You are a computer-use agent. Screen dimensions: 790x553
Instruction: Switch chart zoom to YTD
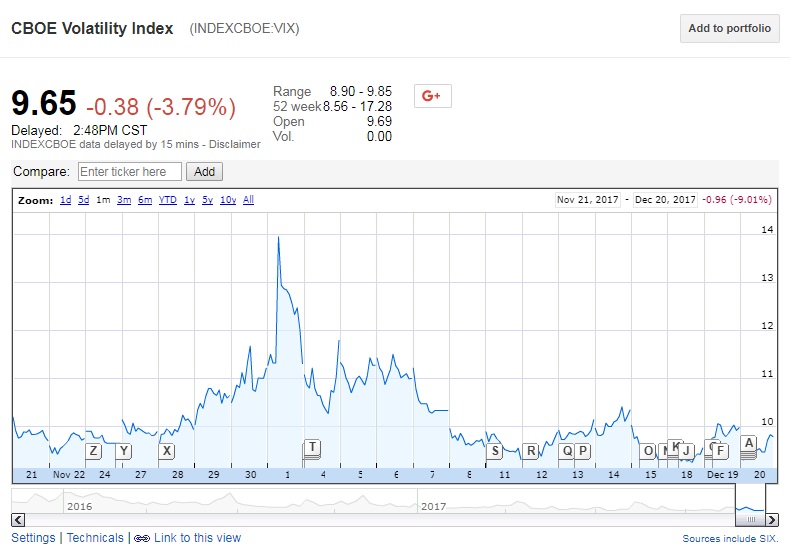pos(168,200)
